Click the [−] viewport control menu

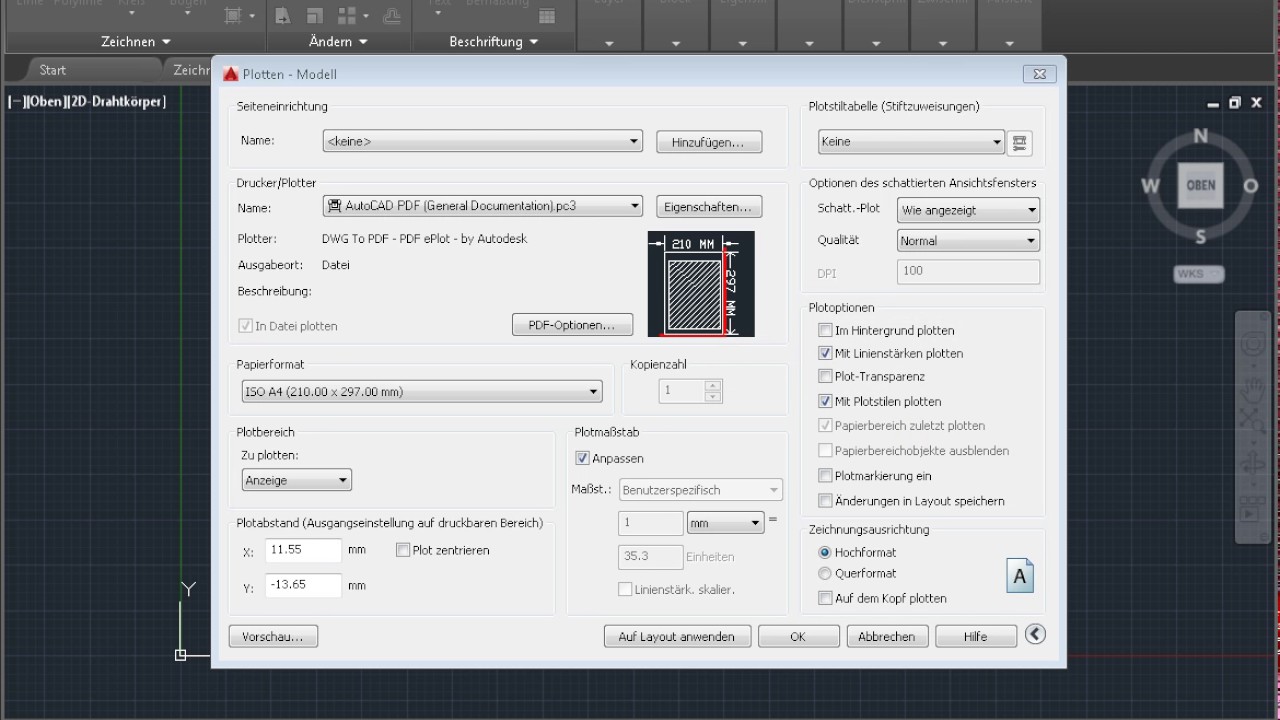[15, 101]
